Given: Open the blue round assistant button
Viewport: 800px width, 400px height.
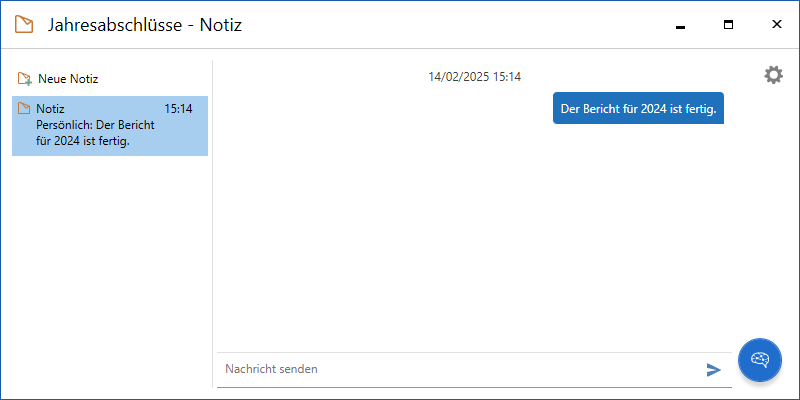Looking at the screenshot, I should coord(759,360).
